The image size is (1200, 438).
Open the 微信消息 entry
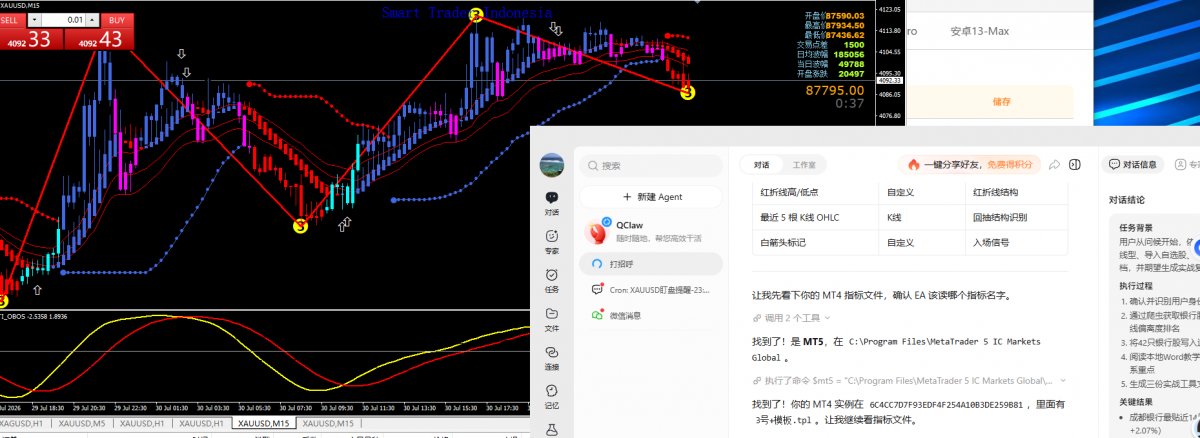point(651,315)
